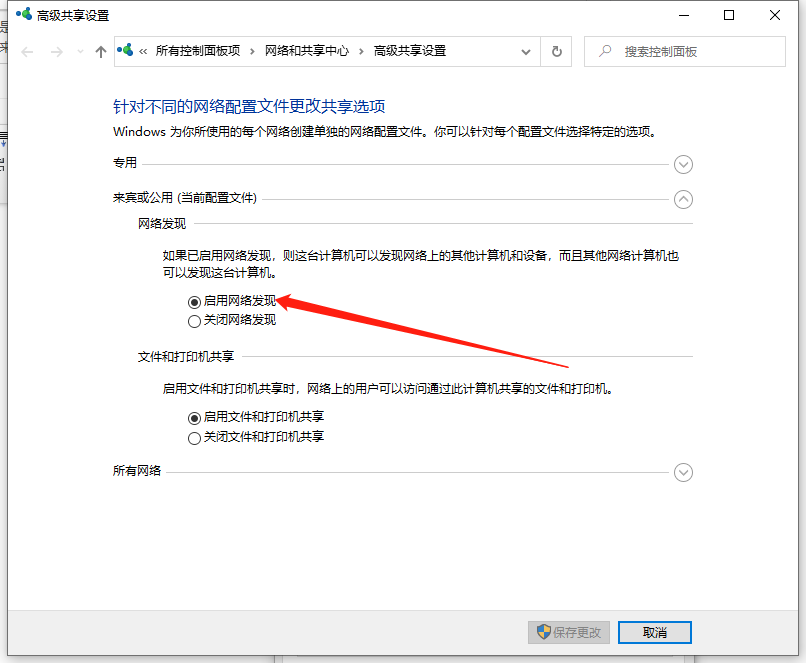806x663 pixels.
Task: Click the 取消 button
Action: (654, 632)
